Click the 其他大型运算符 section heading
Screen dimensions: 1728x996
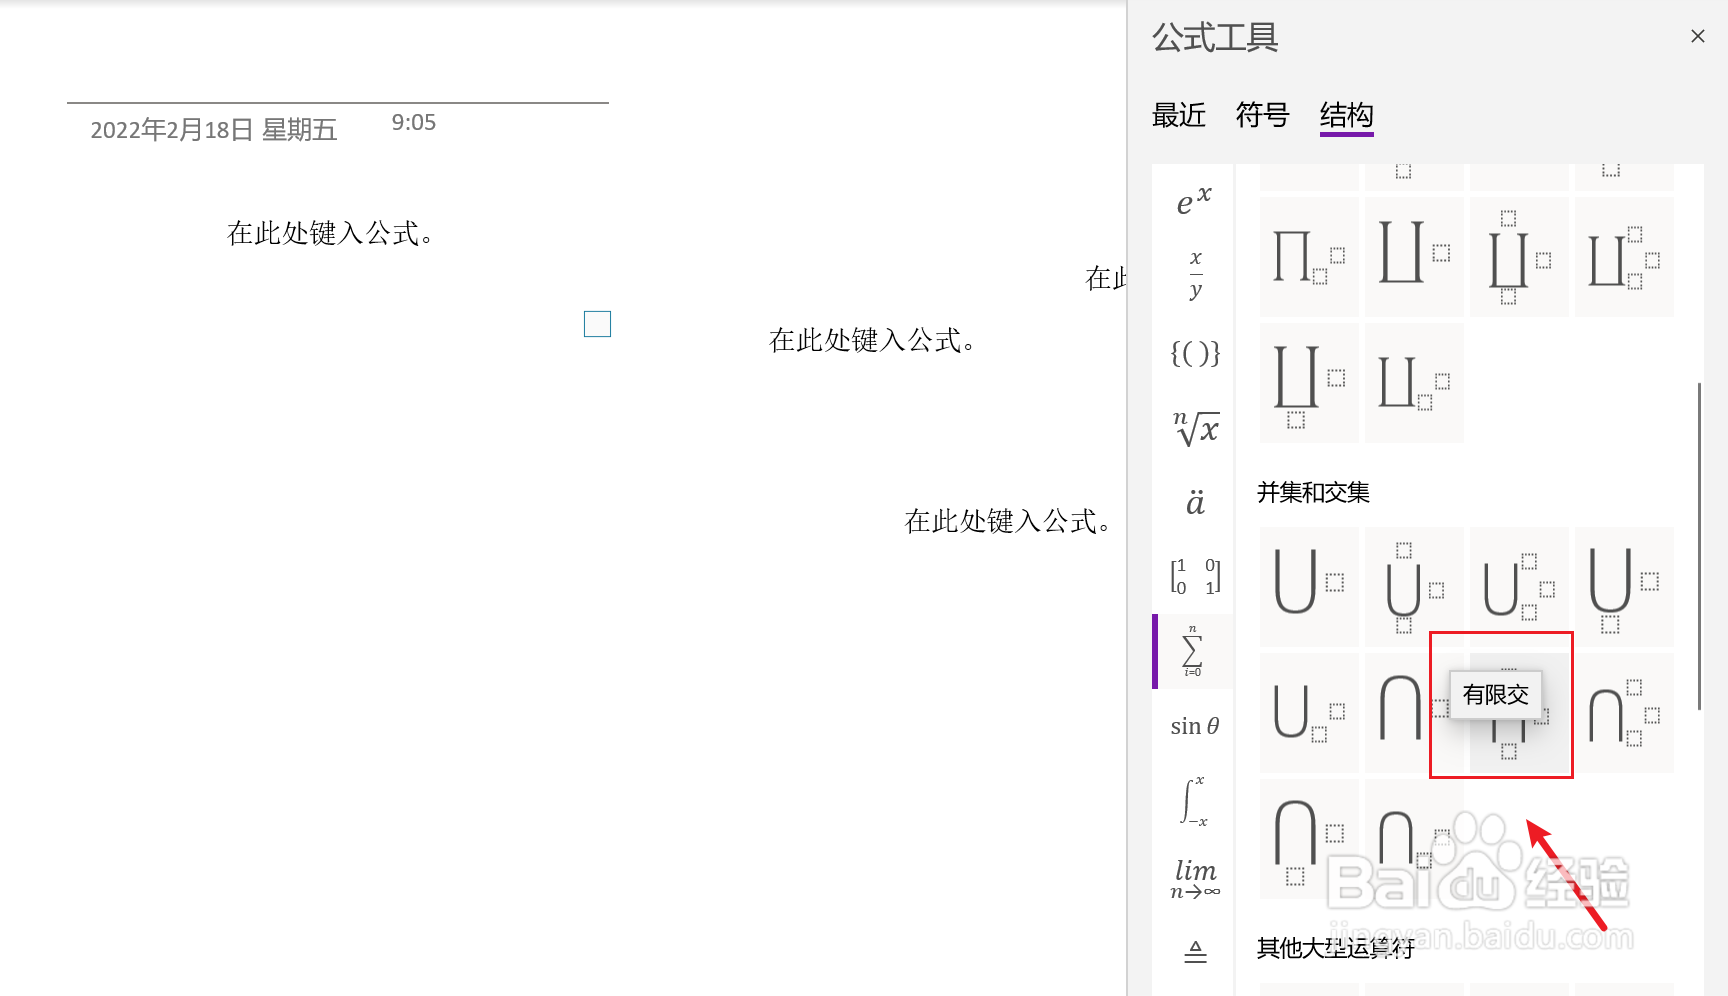(1336, 948)
